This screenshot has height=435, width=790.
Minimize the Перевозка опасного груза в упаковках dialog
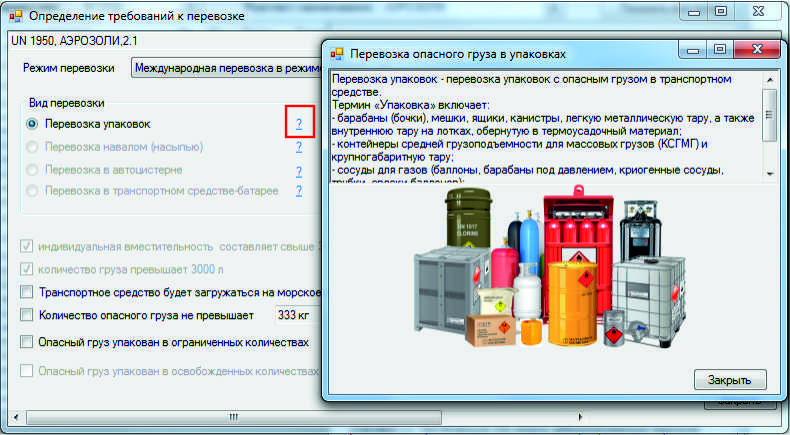click(x=693, y=49)
